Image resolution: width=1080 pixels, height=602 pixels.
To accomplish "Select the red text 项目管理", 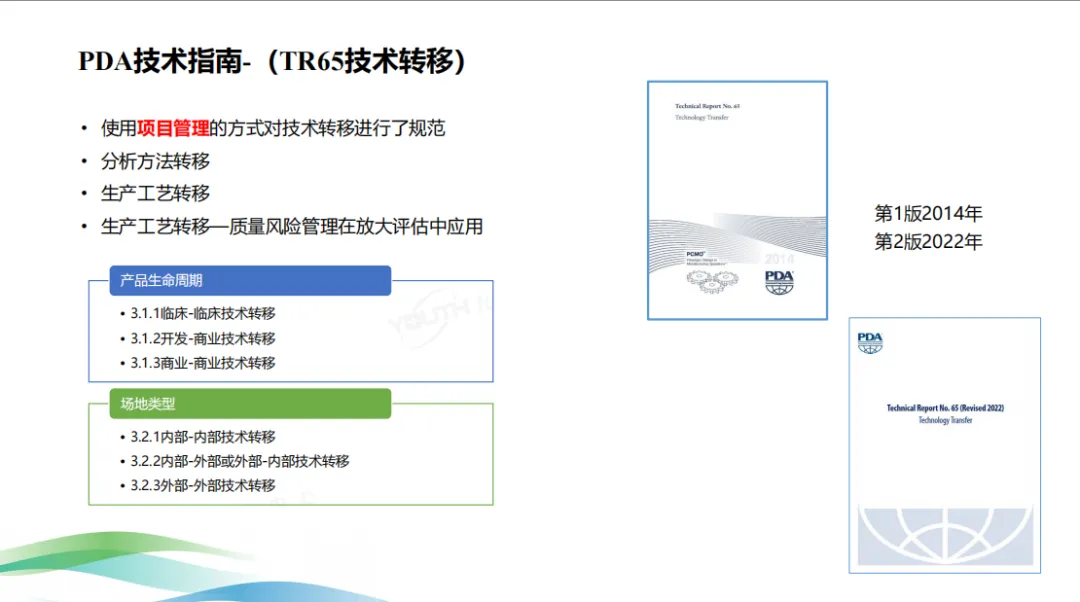I will [x=173, y=128].
